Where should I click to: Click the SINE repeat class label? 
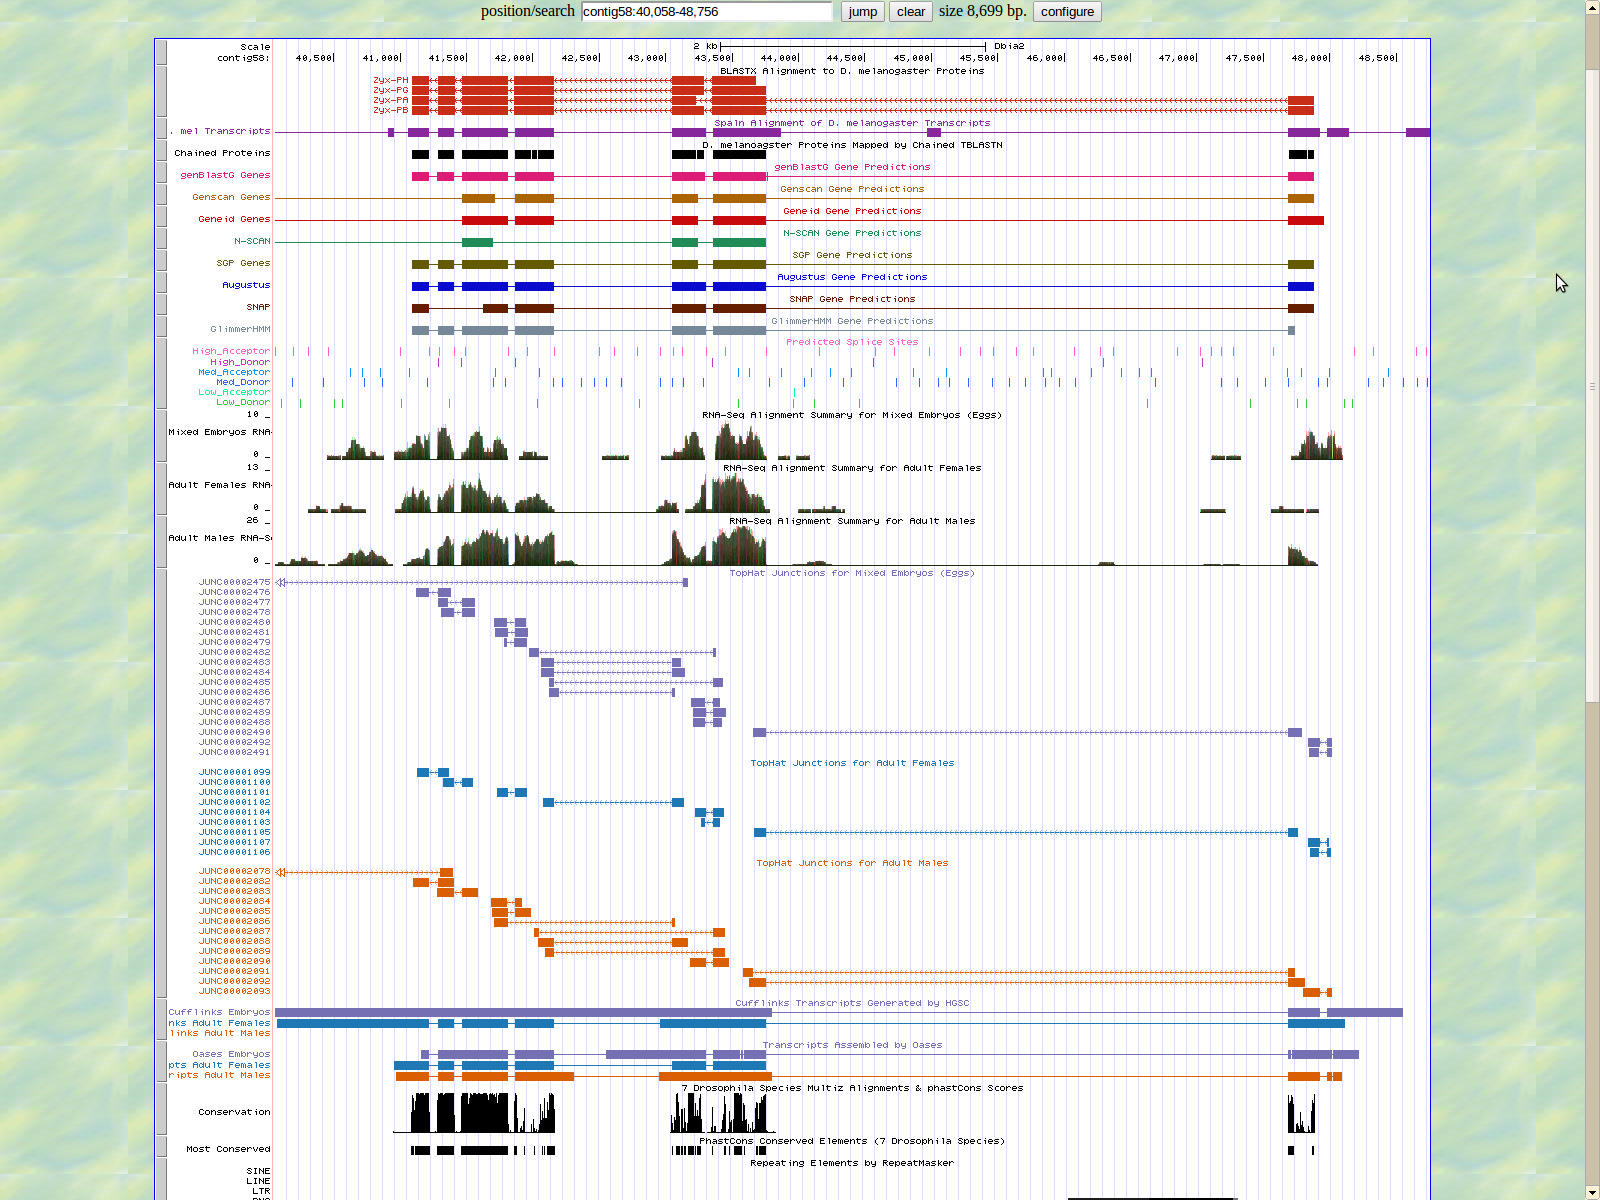(x=258, y=1171)
